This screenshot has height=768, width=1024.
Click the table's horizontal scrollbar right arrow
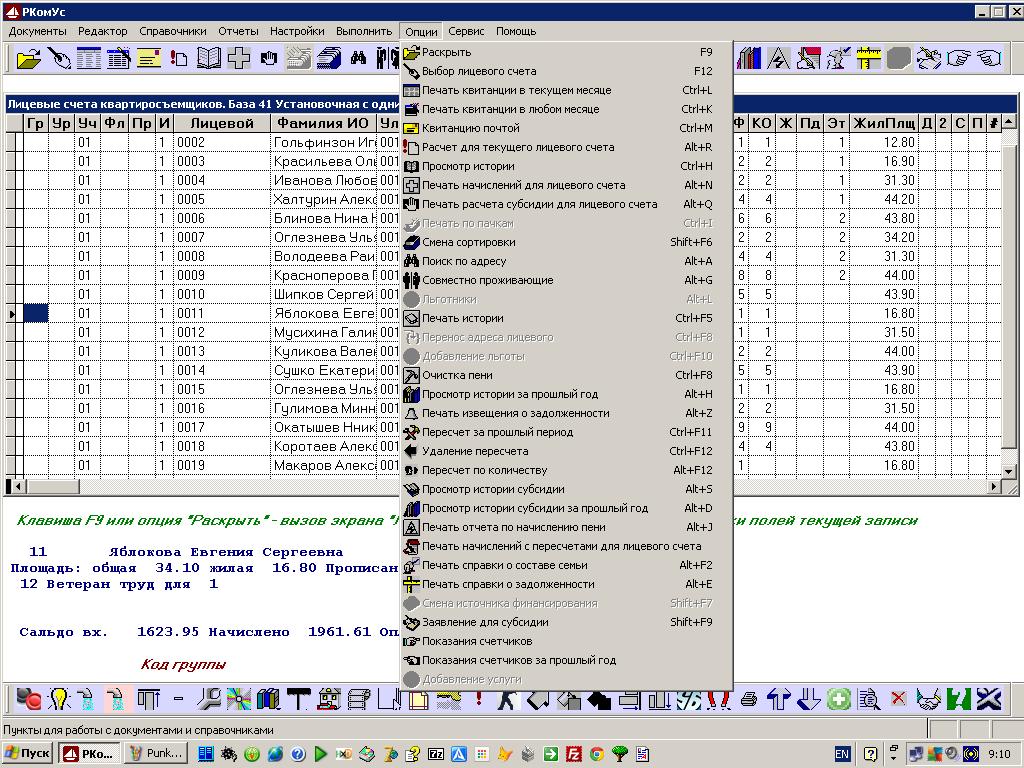point(995,487)
